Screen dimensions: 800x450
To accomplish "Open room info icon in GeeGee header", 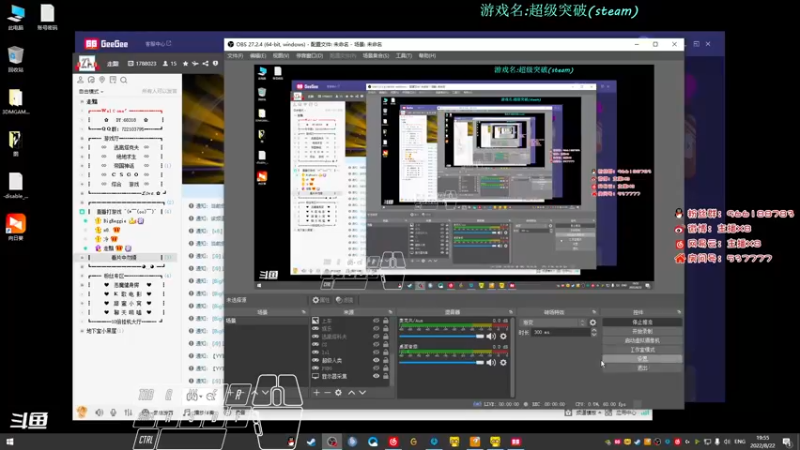I will coord(215,63).
